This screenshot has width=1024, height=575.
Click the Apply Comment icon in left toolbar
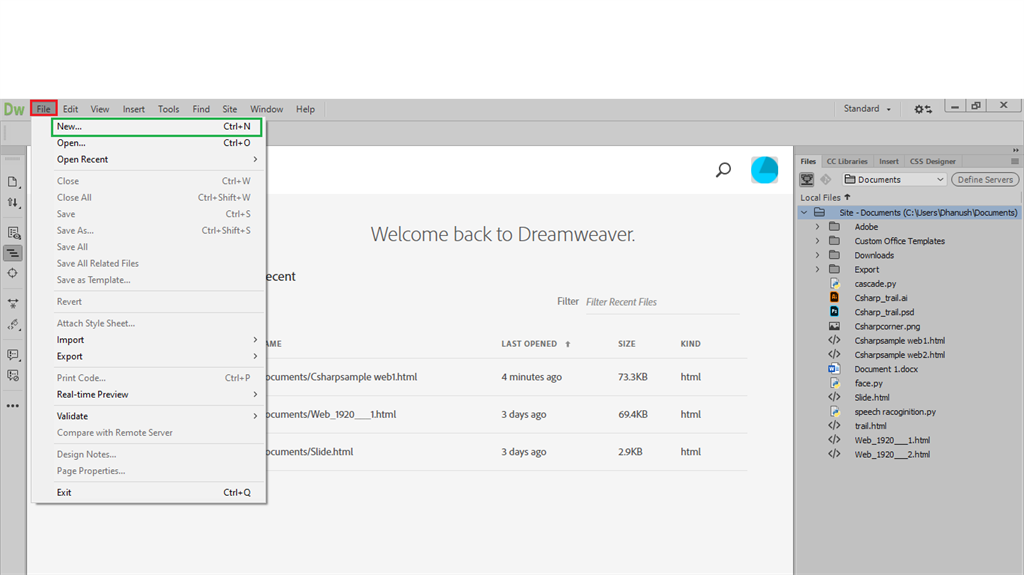[13, 355]
